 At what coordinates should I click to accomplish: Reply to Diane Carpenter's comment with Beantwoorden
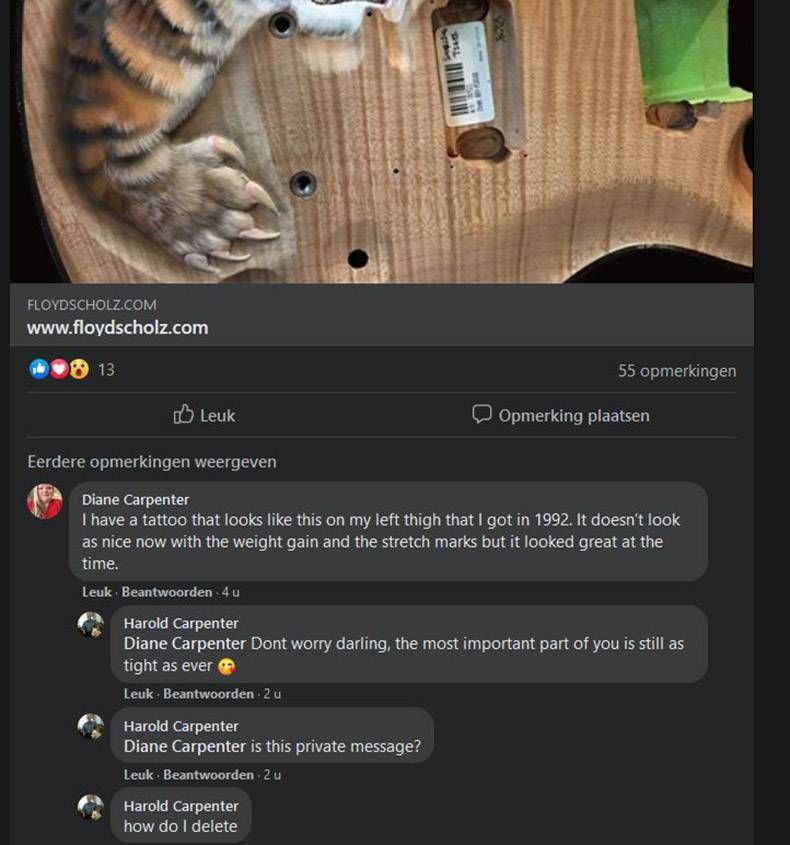click(x=167, y=592)
